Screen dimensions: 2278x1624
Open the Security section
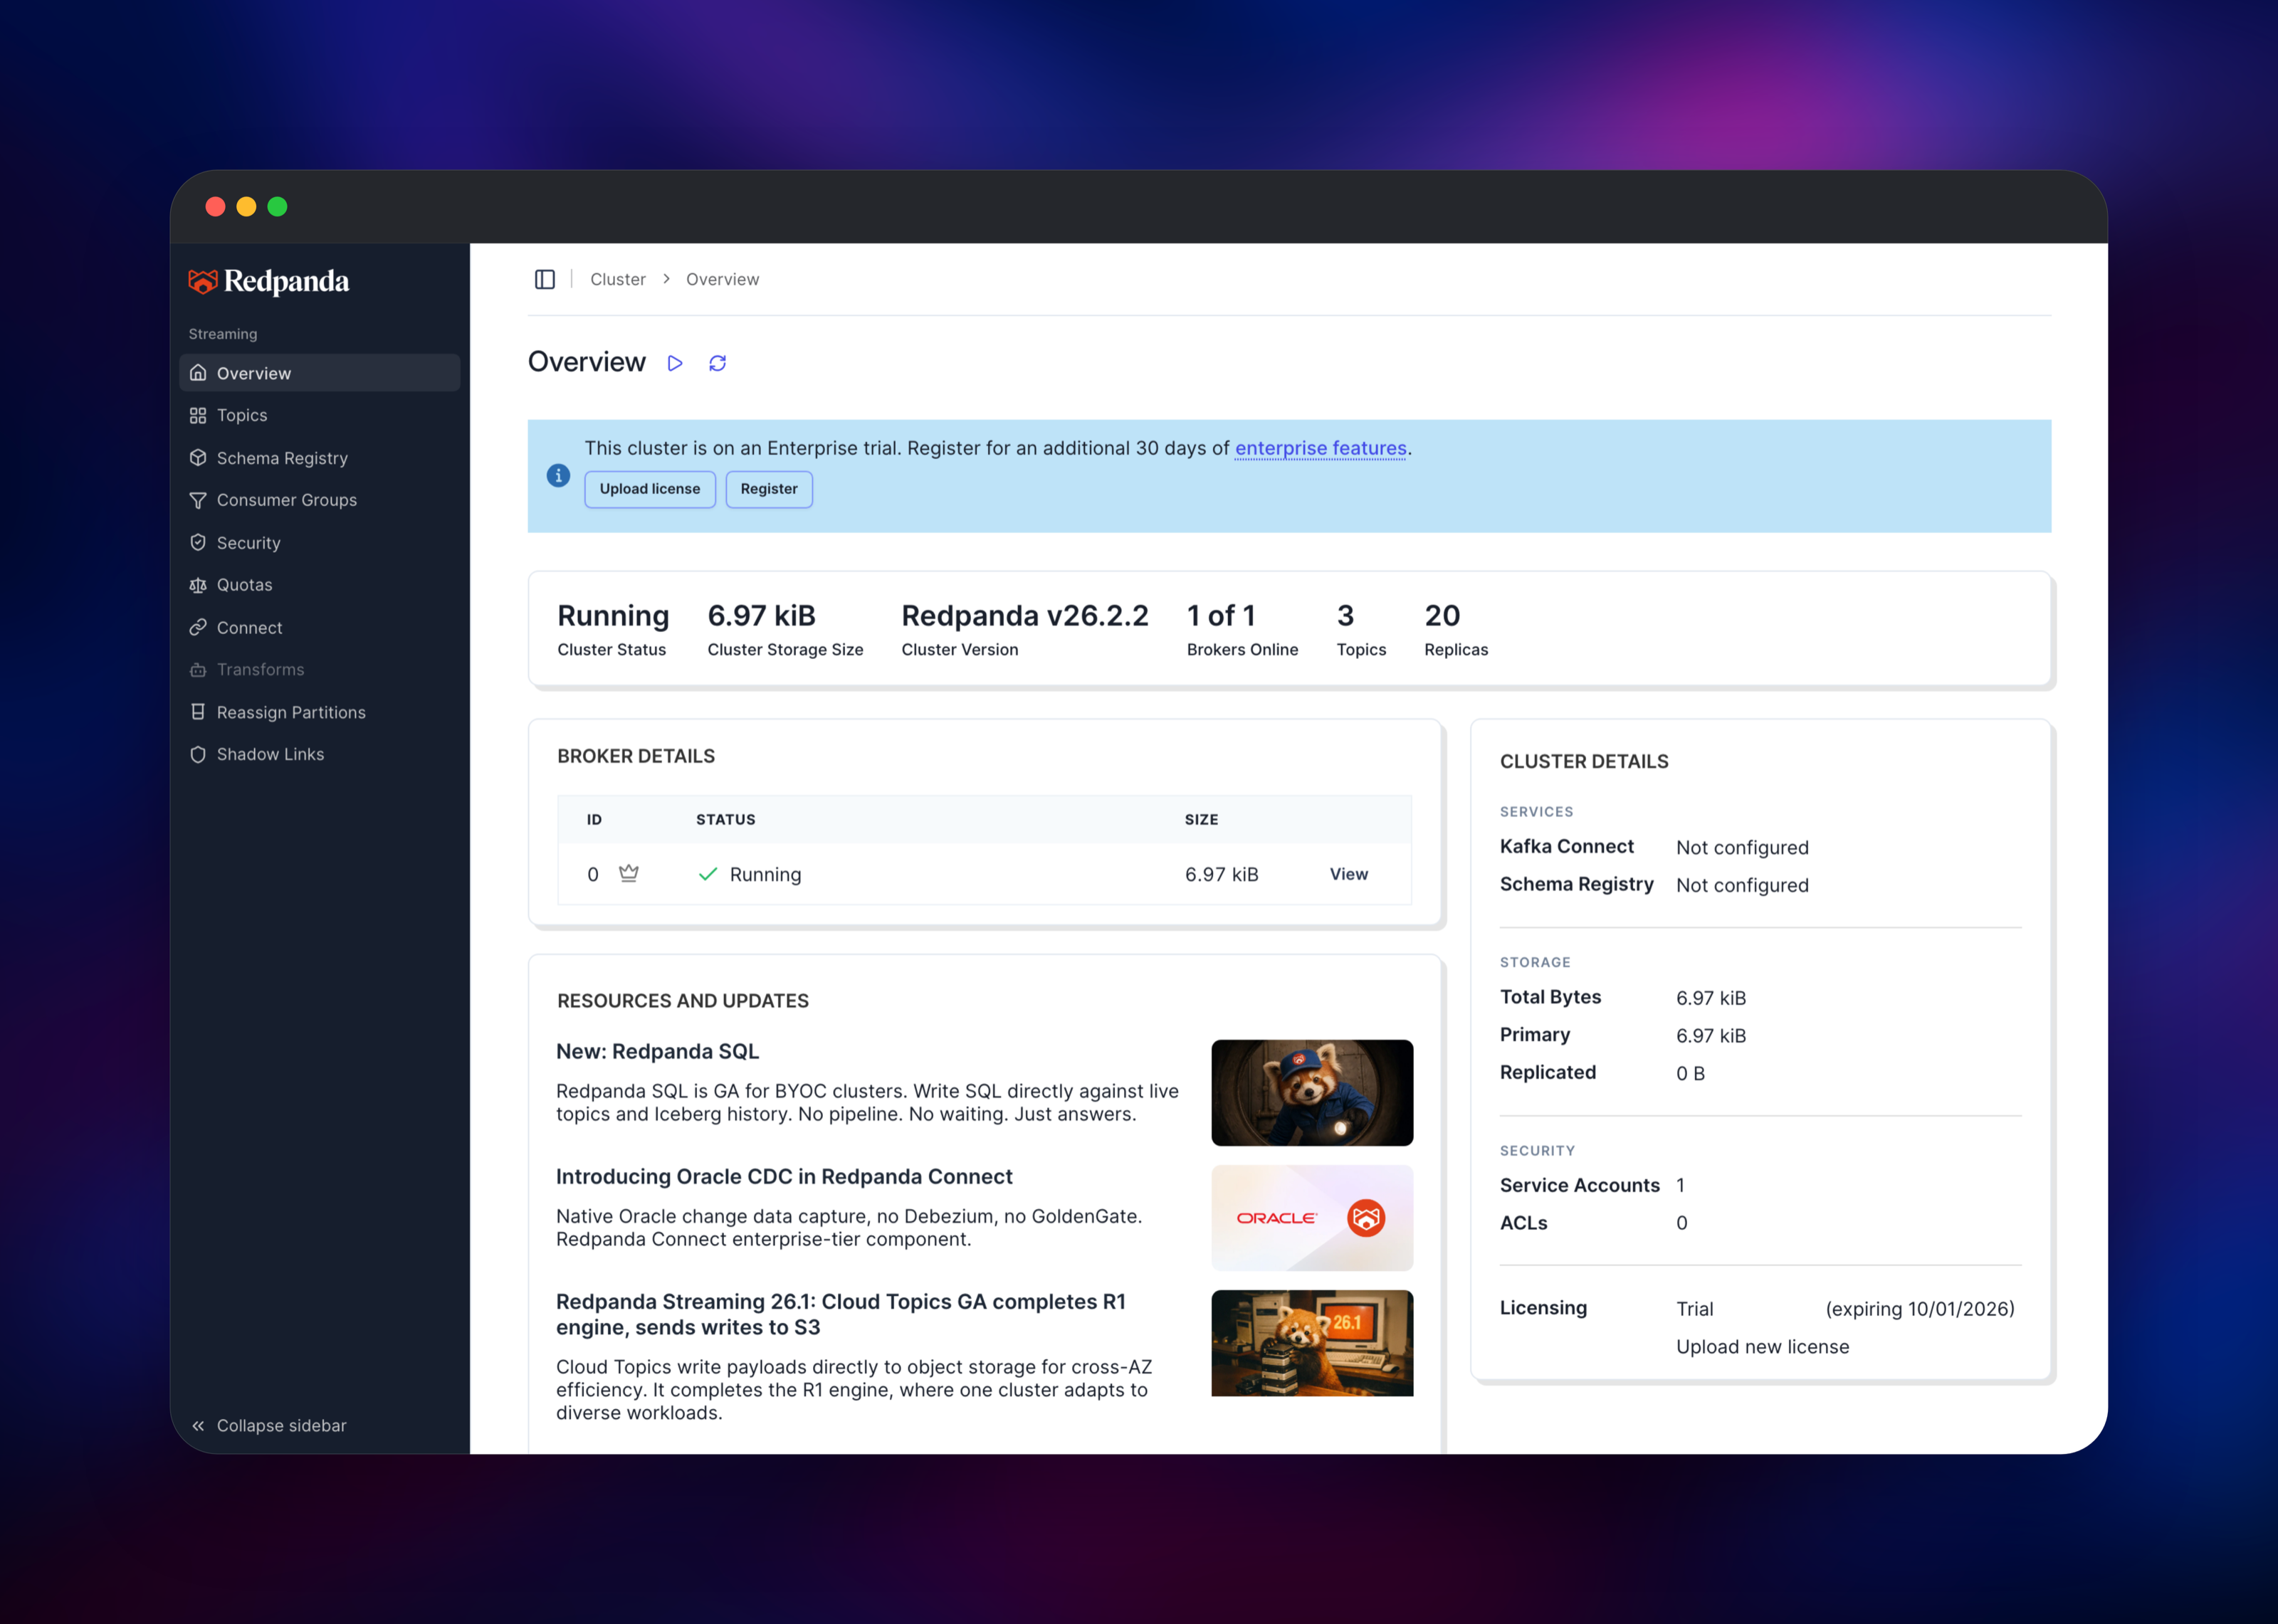pos(320,543)
